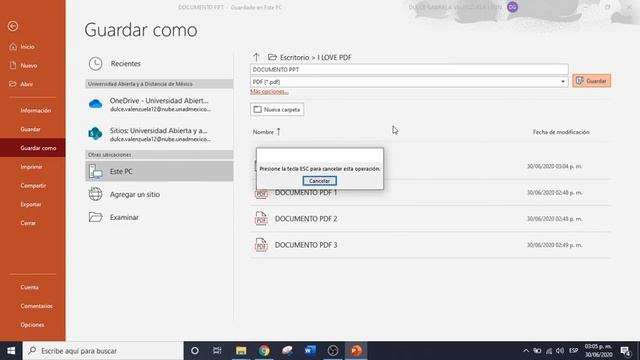Open the notification center icon

point(626,351)
